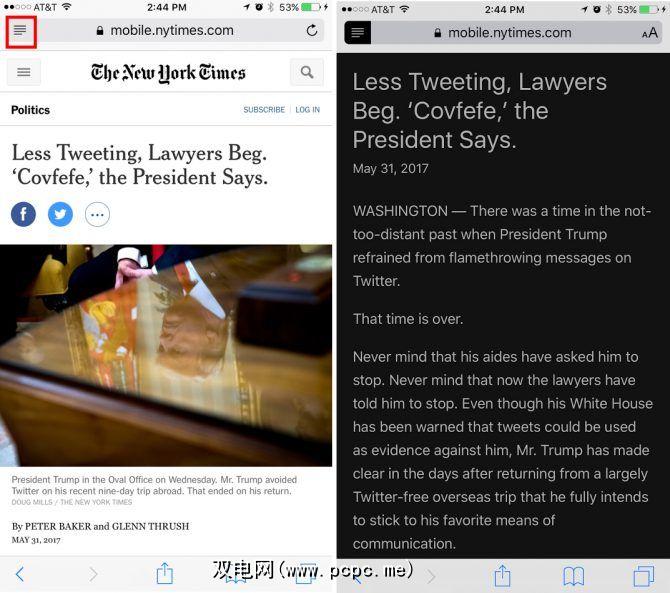Show open tabs on right screen toolbar
Image resolution: width=670 pixels, height=593 pixels.
point(644,576)
